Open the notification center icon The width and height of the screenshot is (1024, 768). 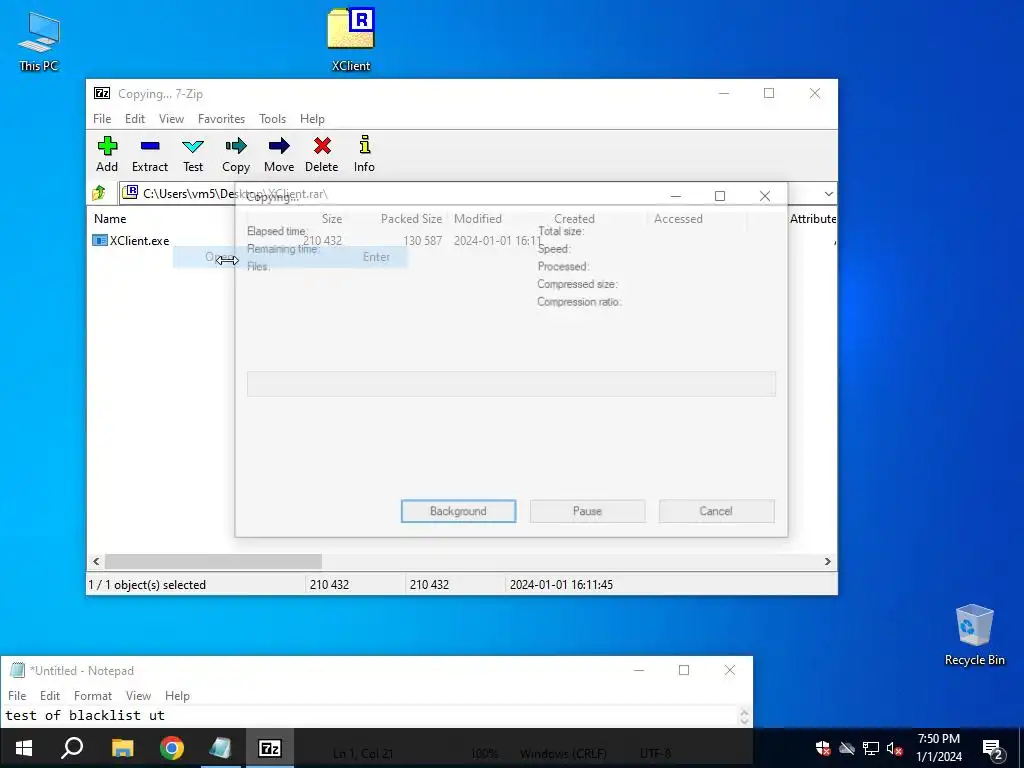993,750
